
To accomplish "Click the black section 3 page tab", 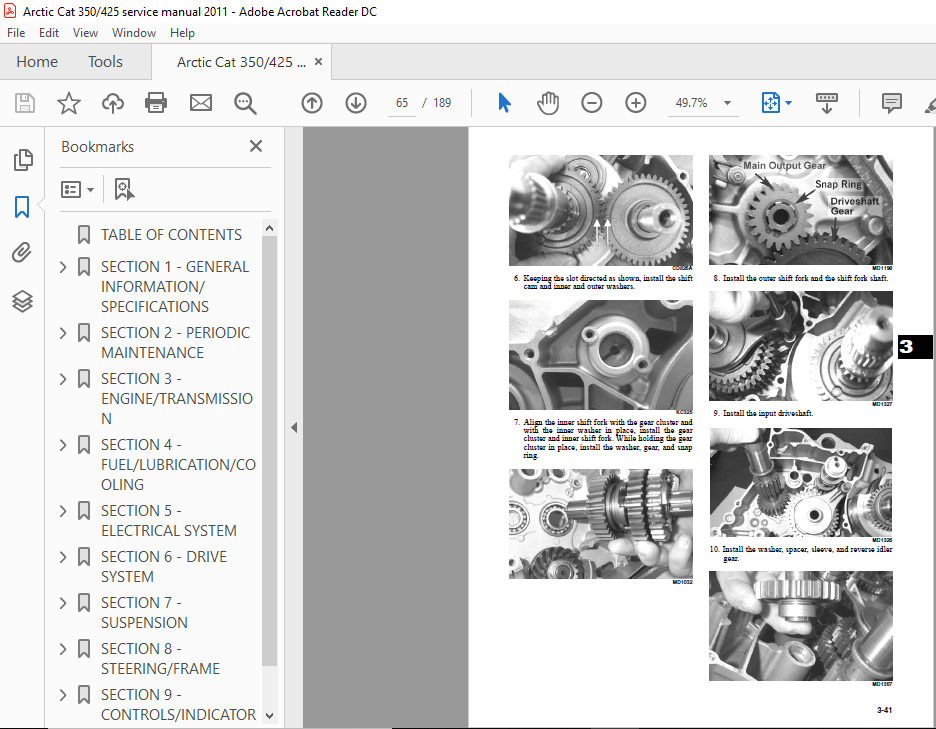I will pyautogui.click(x=915, y=347).
